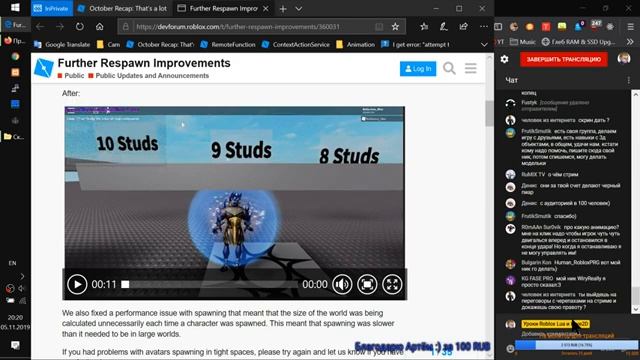The height and width of the screenshot is (360, 640).
Task: Open the chat options three-dot menu
Action: point(629,80)
